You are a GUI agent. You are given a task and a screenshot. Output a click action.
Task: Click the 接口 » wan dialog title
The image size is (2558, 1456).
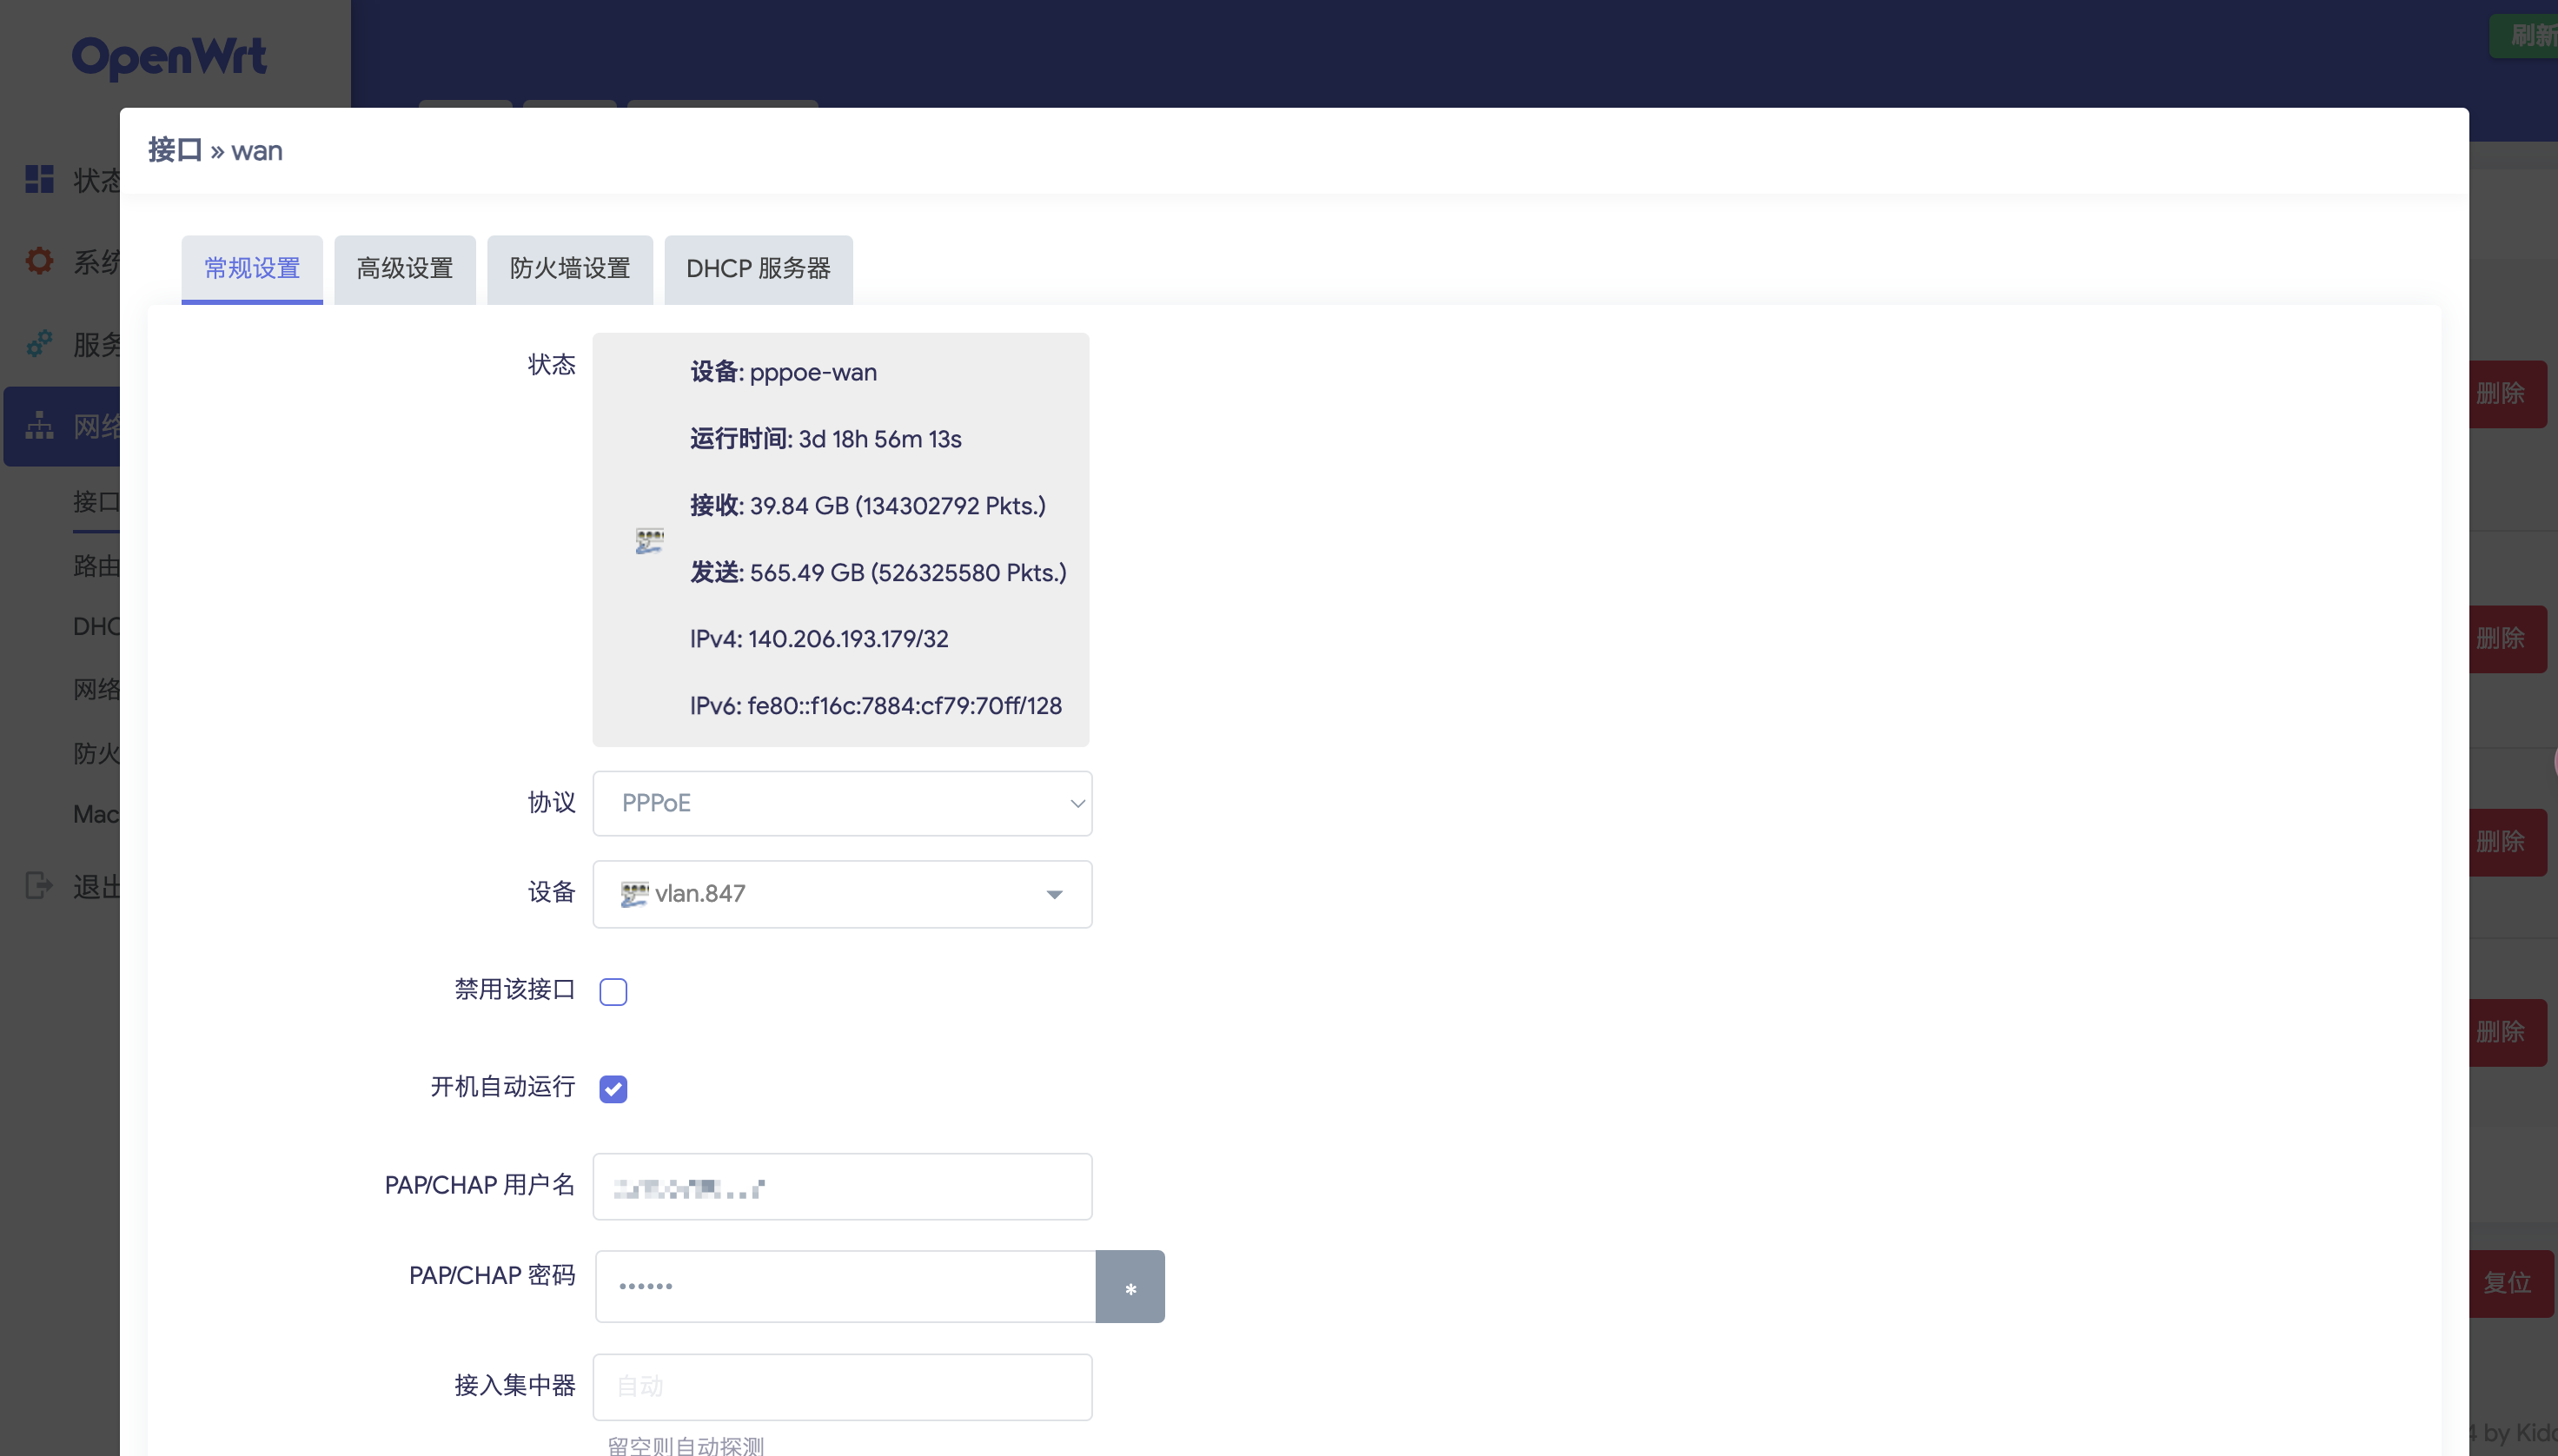point(215,151)
